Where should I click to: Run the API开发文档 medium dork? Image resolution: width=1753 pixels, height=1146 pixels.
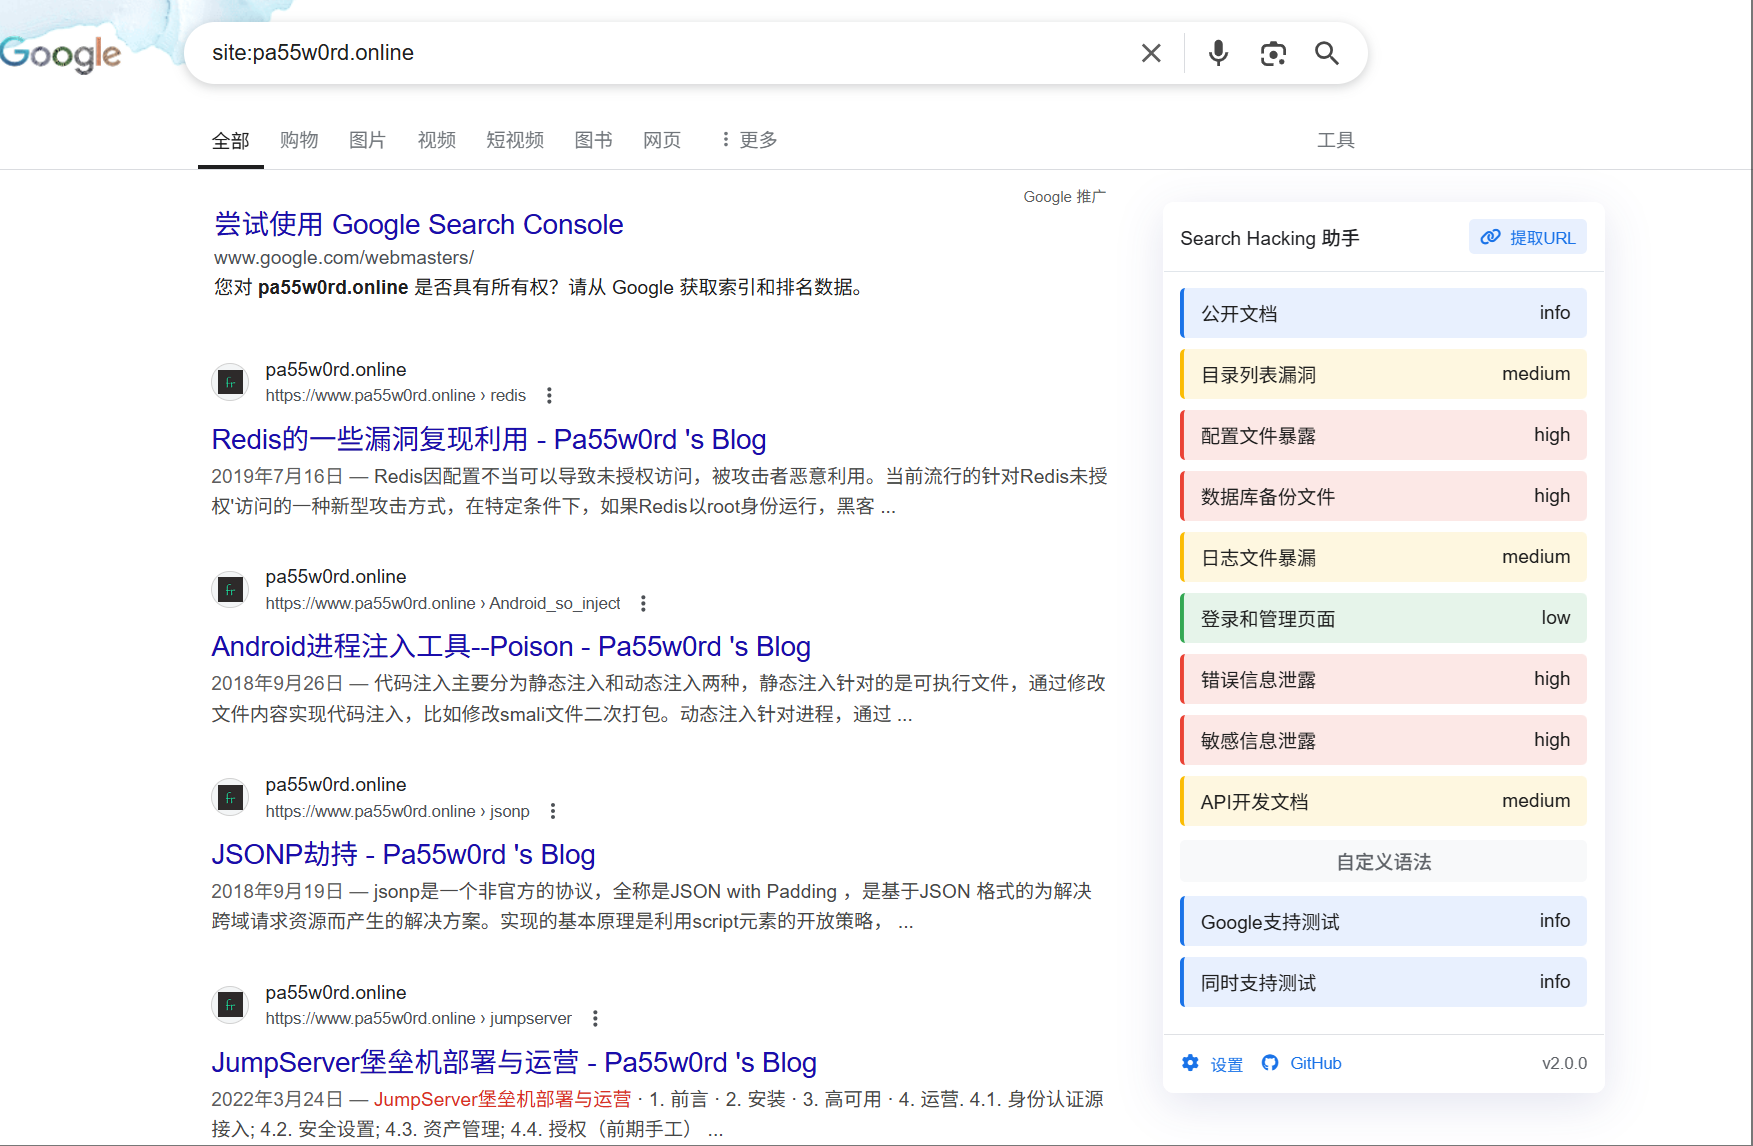1383,801
